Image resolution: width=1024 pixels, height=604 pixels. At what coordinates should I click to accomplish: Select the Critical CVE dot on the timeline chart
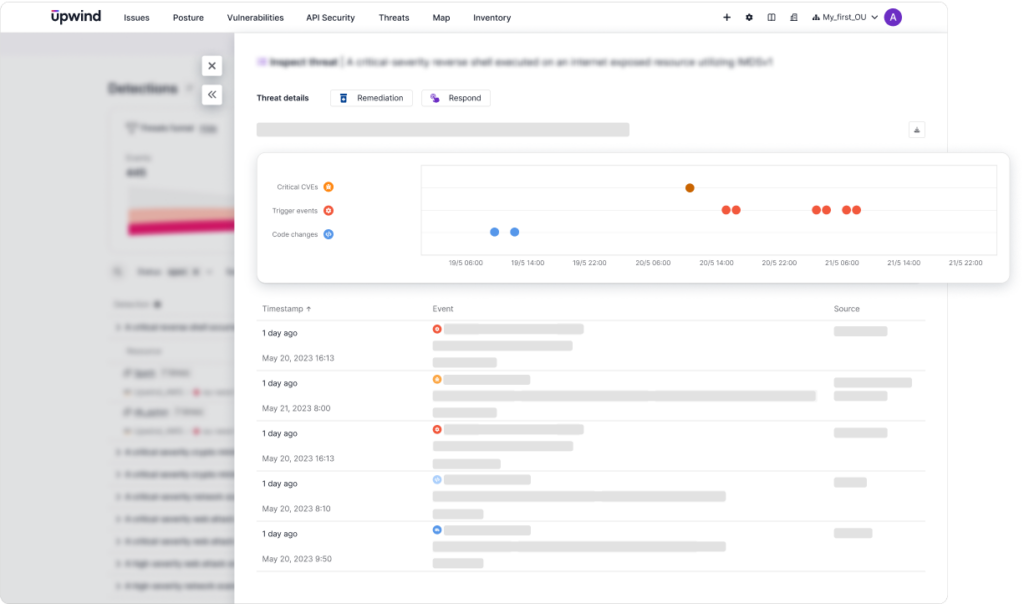pyautogui.click(x=690, y=187)
